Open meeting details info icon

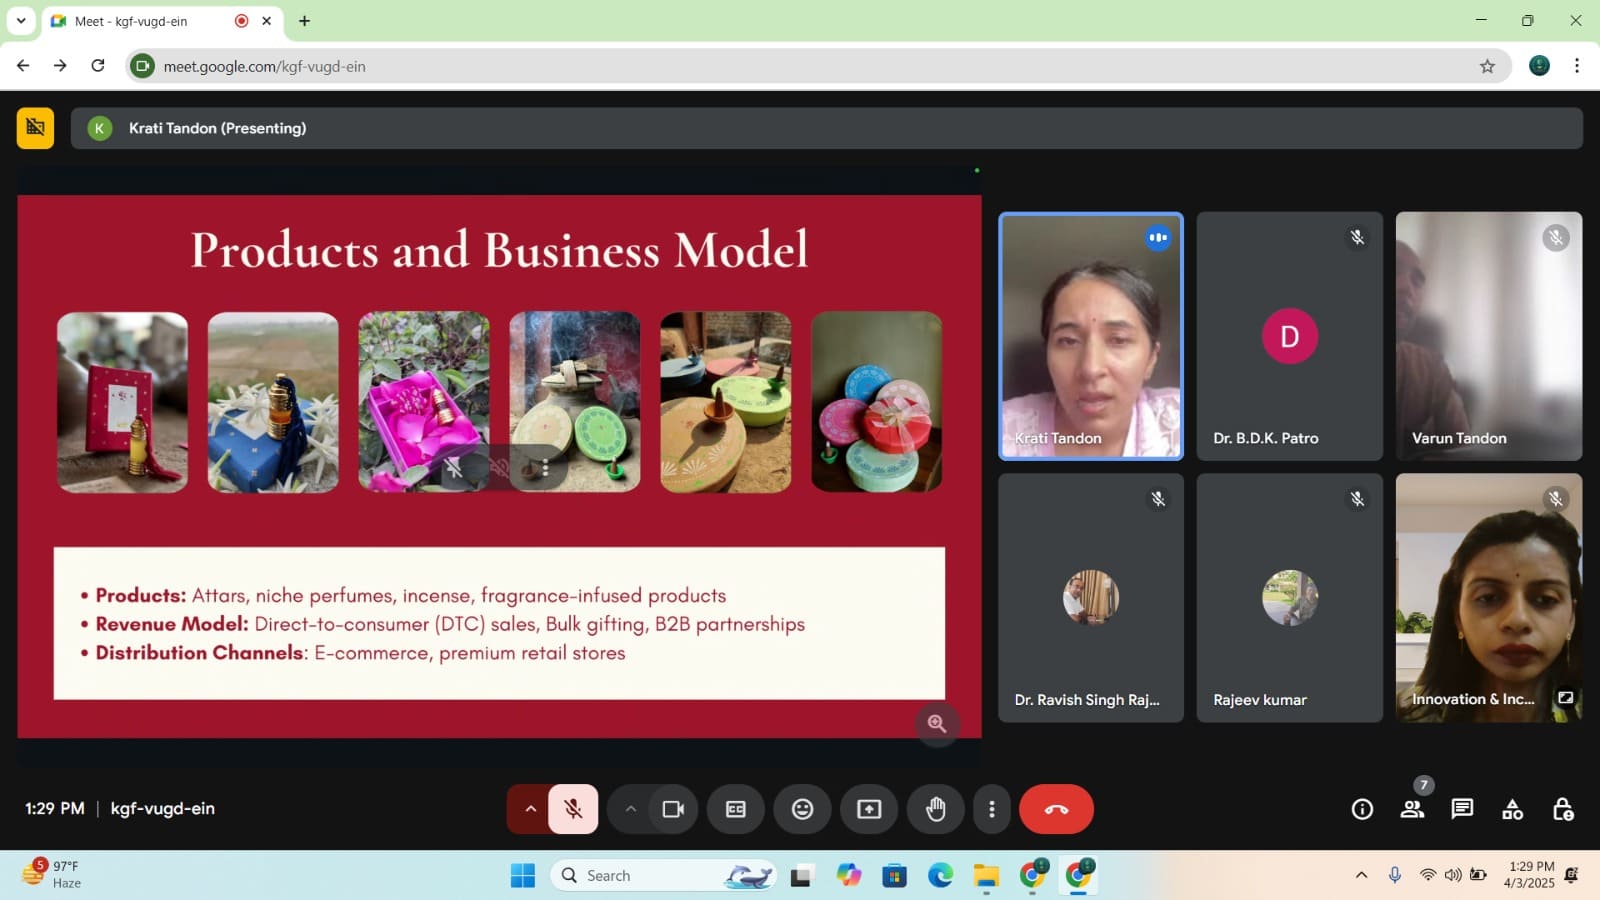pos(1362,809)
